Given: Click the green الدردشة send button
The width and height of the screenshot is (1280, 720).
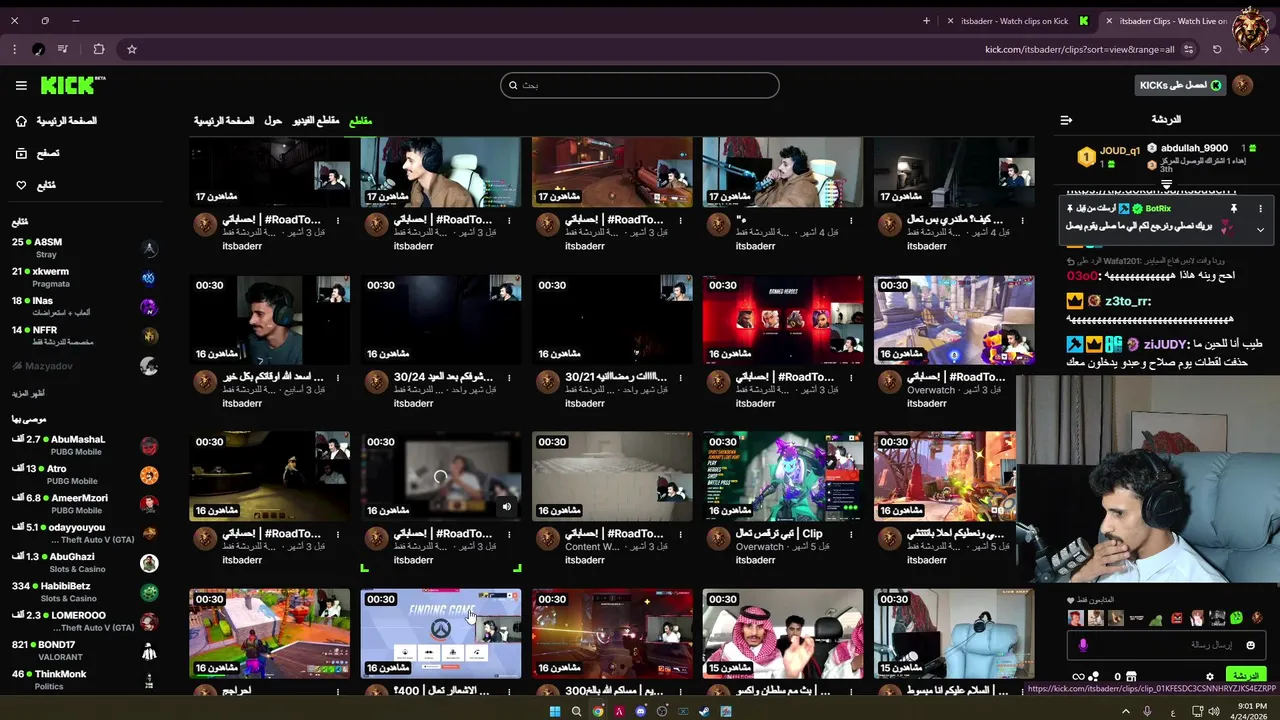Looking at the screenshot, I should point(1245,676).
